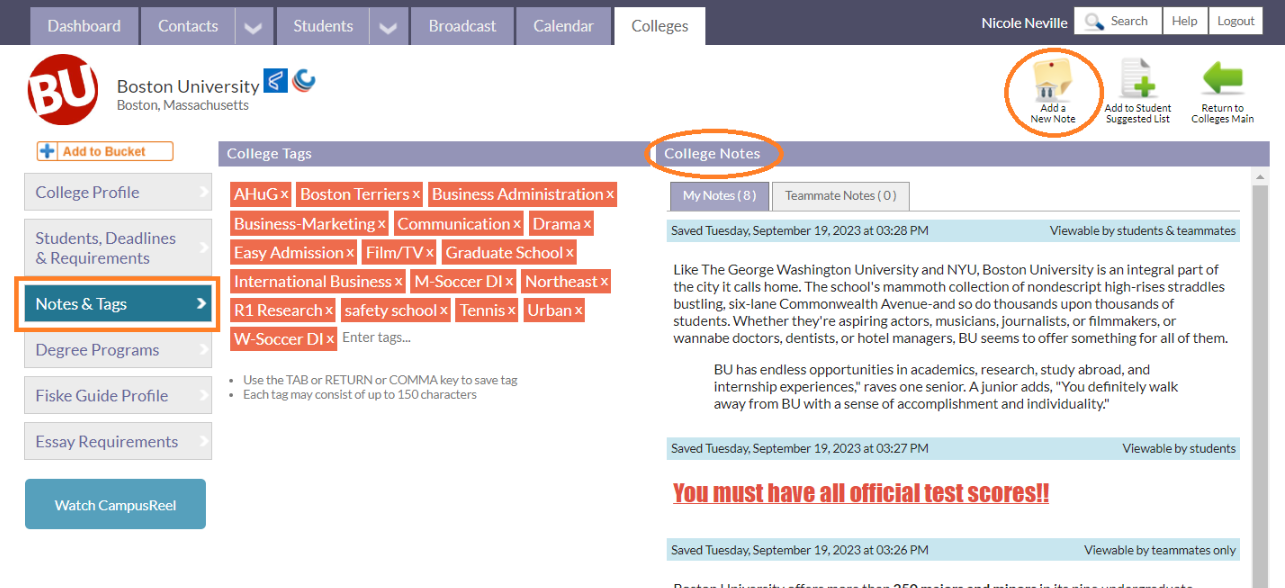Viewport: 1285px width, 588px height.
Task: Remove the Urban tag with its x
Action: click(578, 311)
